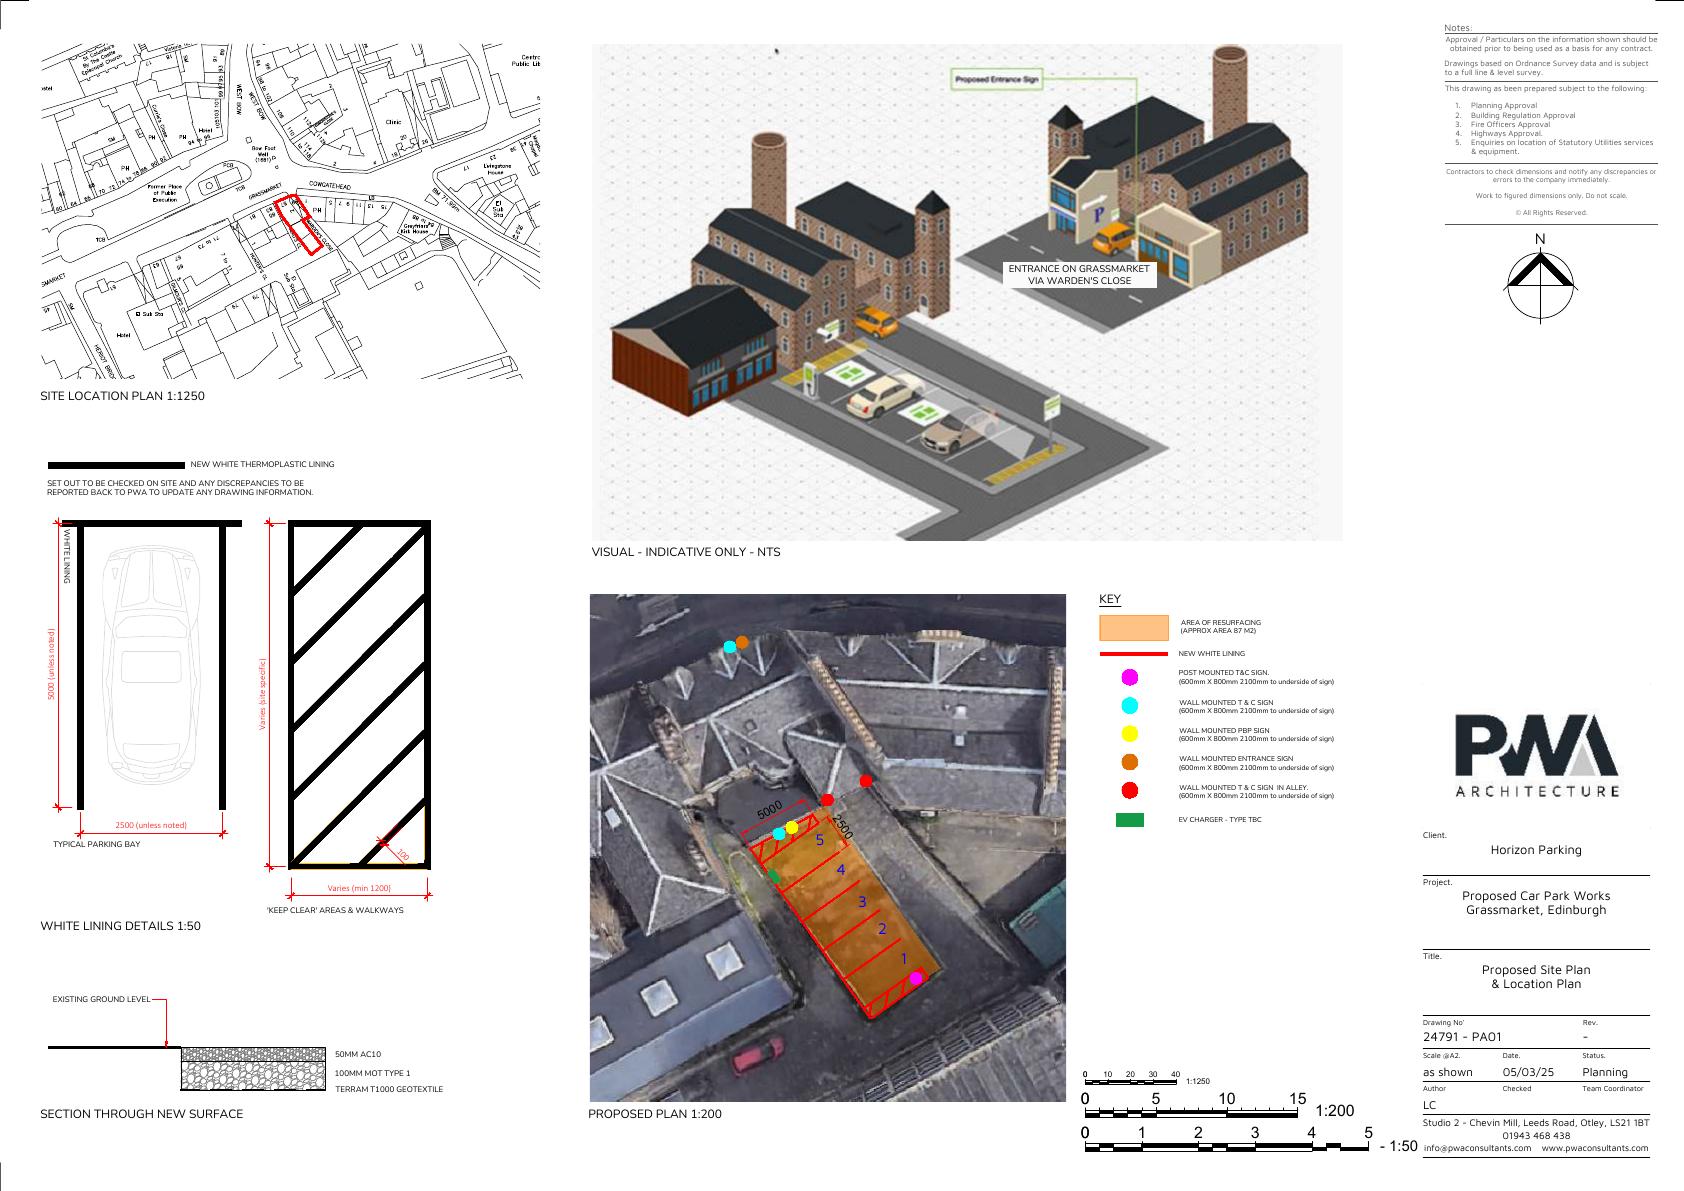Screen dimensions: 1684x1191
Task: Select the magenta post-mounted sign dot in key
Action: pos(1130,677)
